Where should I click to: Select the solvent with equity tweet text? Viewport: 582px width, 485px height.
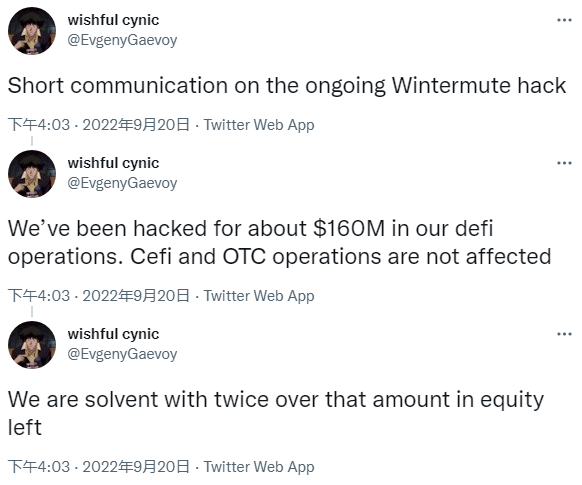pos(276,413)
